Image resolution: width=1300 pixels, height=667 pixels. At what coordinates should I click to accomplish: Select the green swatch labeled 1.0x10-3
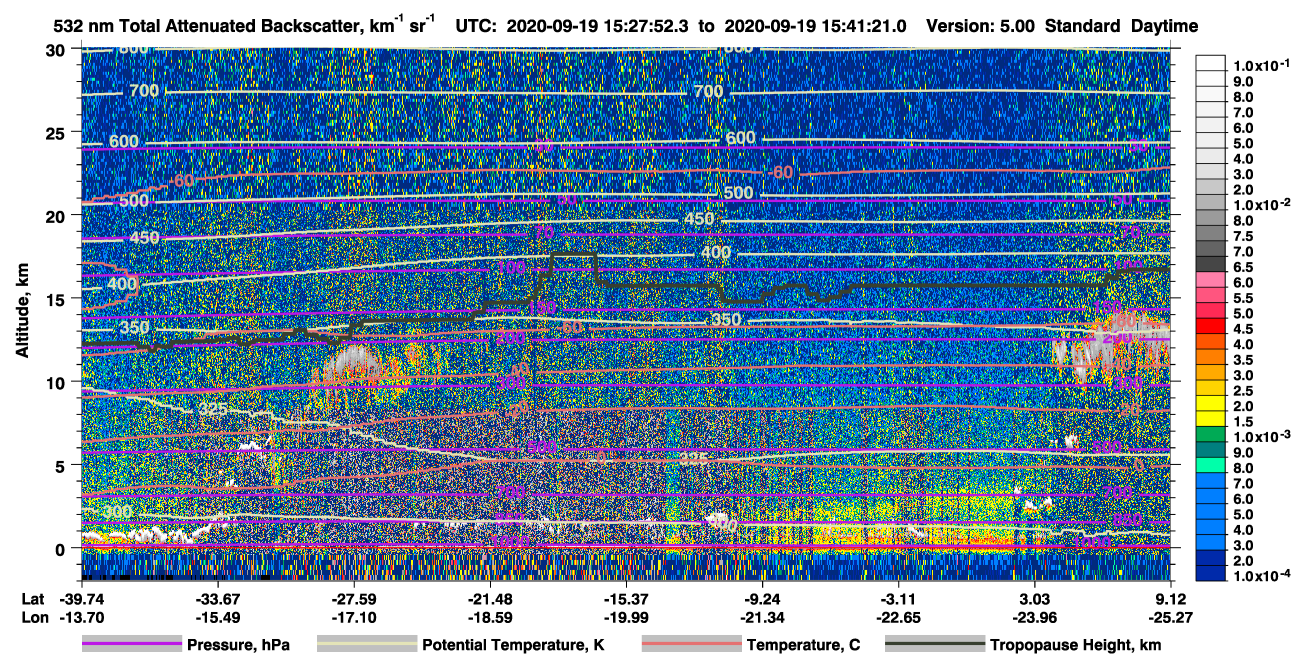coord(1211,436)
